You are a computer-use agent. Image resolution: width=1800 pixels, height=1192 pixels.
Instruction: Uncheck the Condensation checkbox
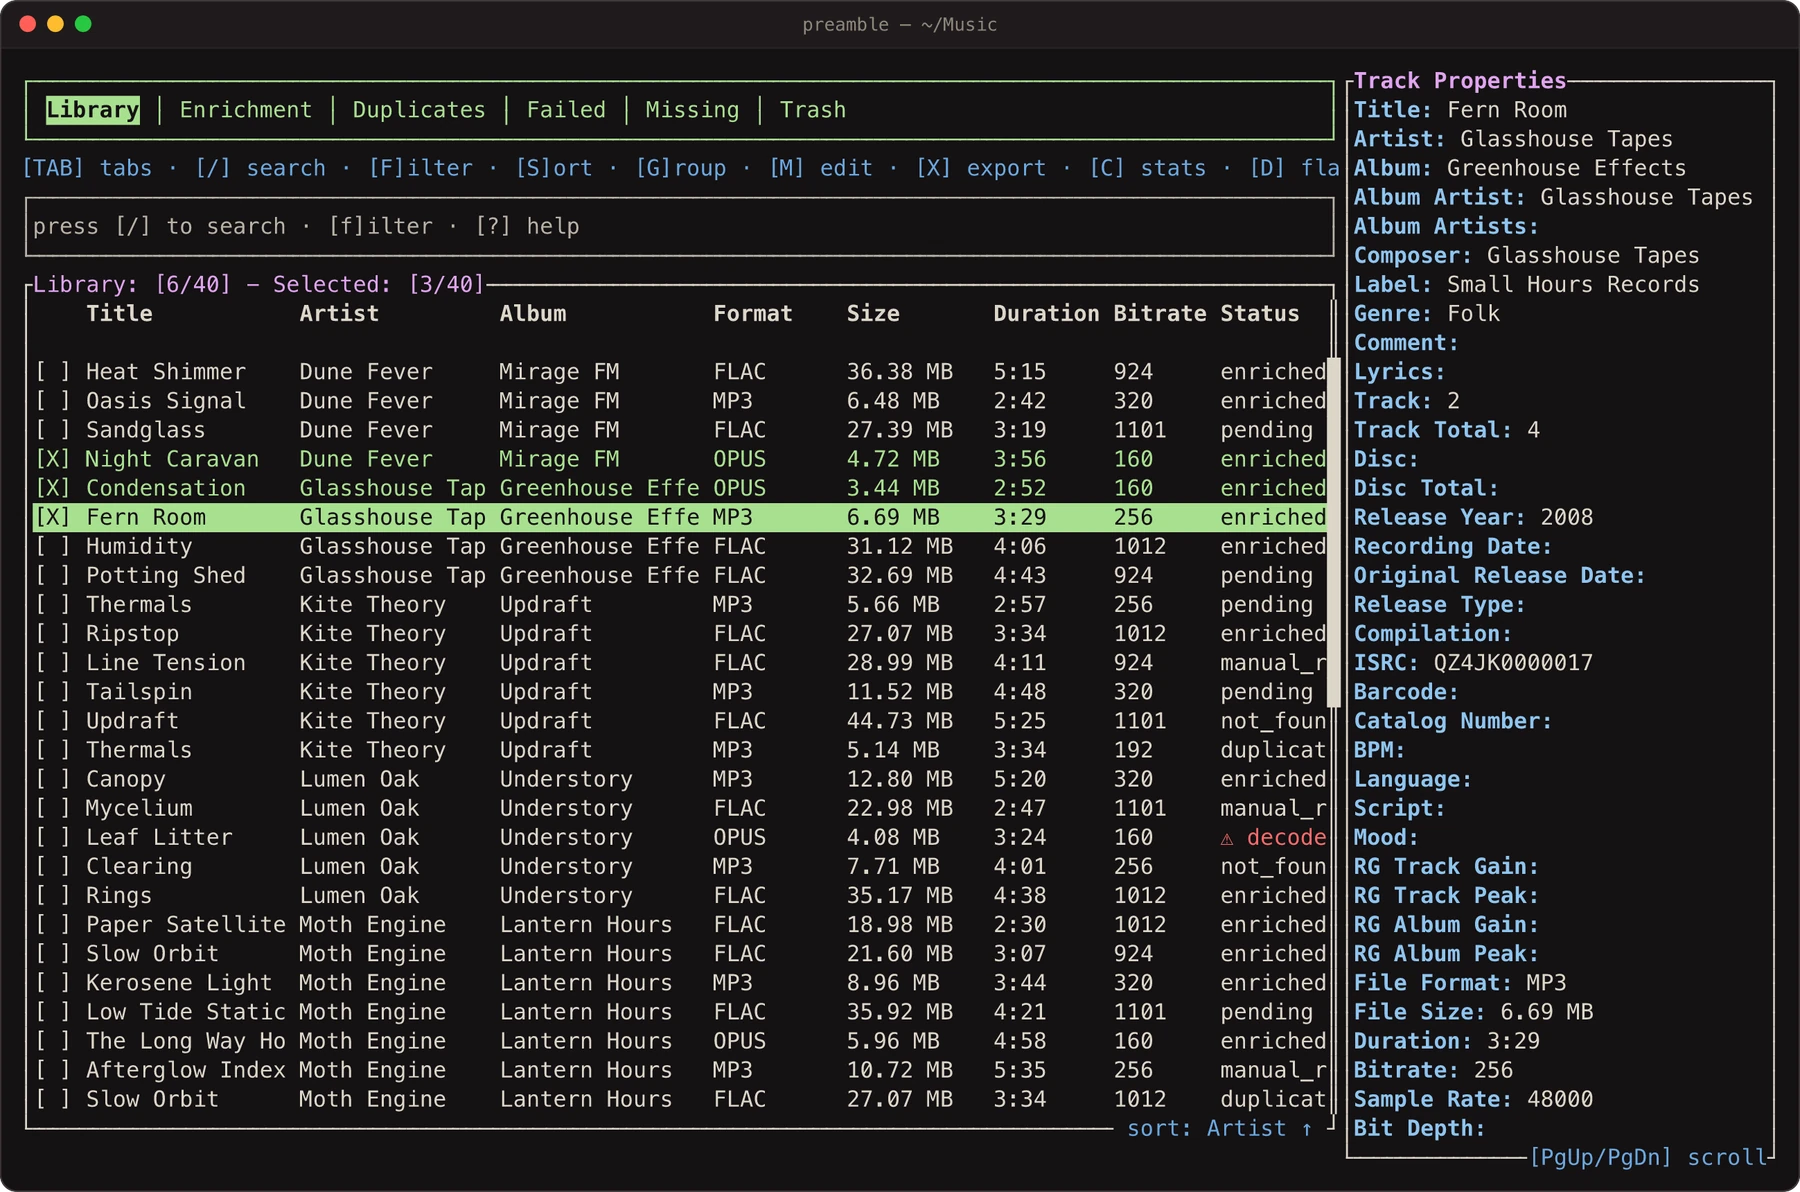click(x=53, y=488)
